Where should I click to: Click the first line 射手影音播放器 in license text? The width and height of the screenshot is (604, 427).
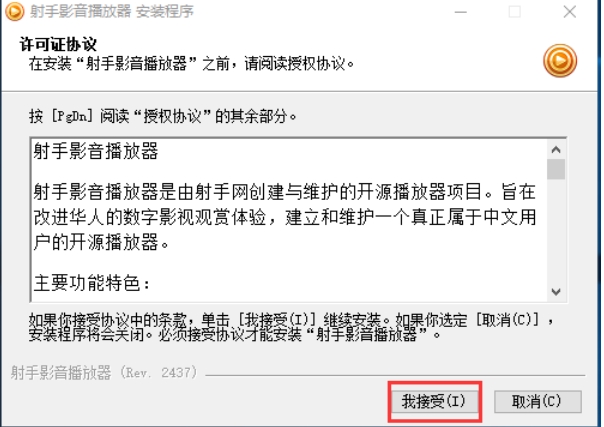click(96, 151)
